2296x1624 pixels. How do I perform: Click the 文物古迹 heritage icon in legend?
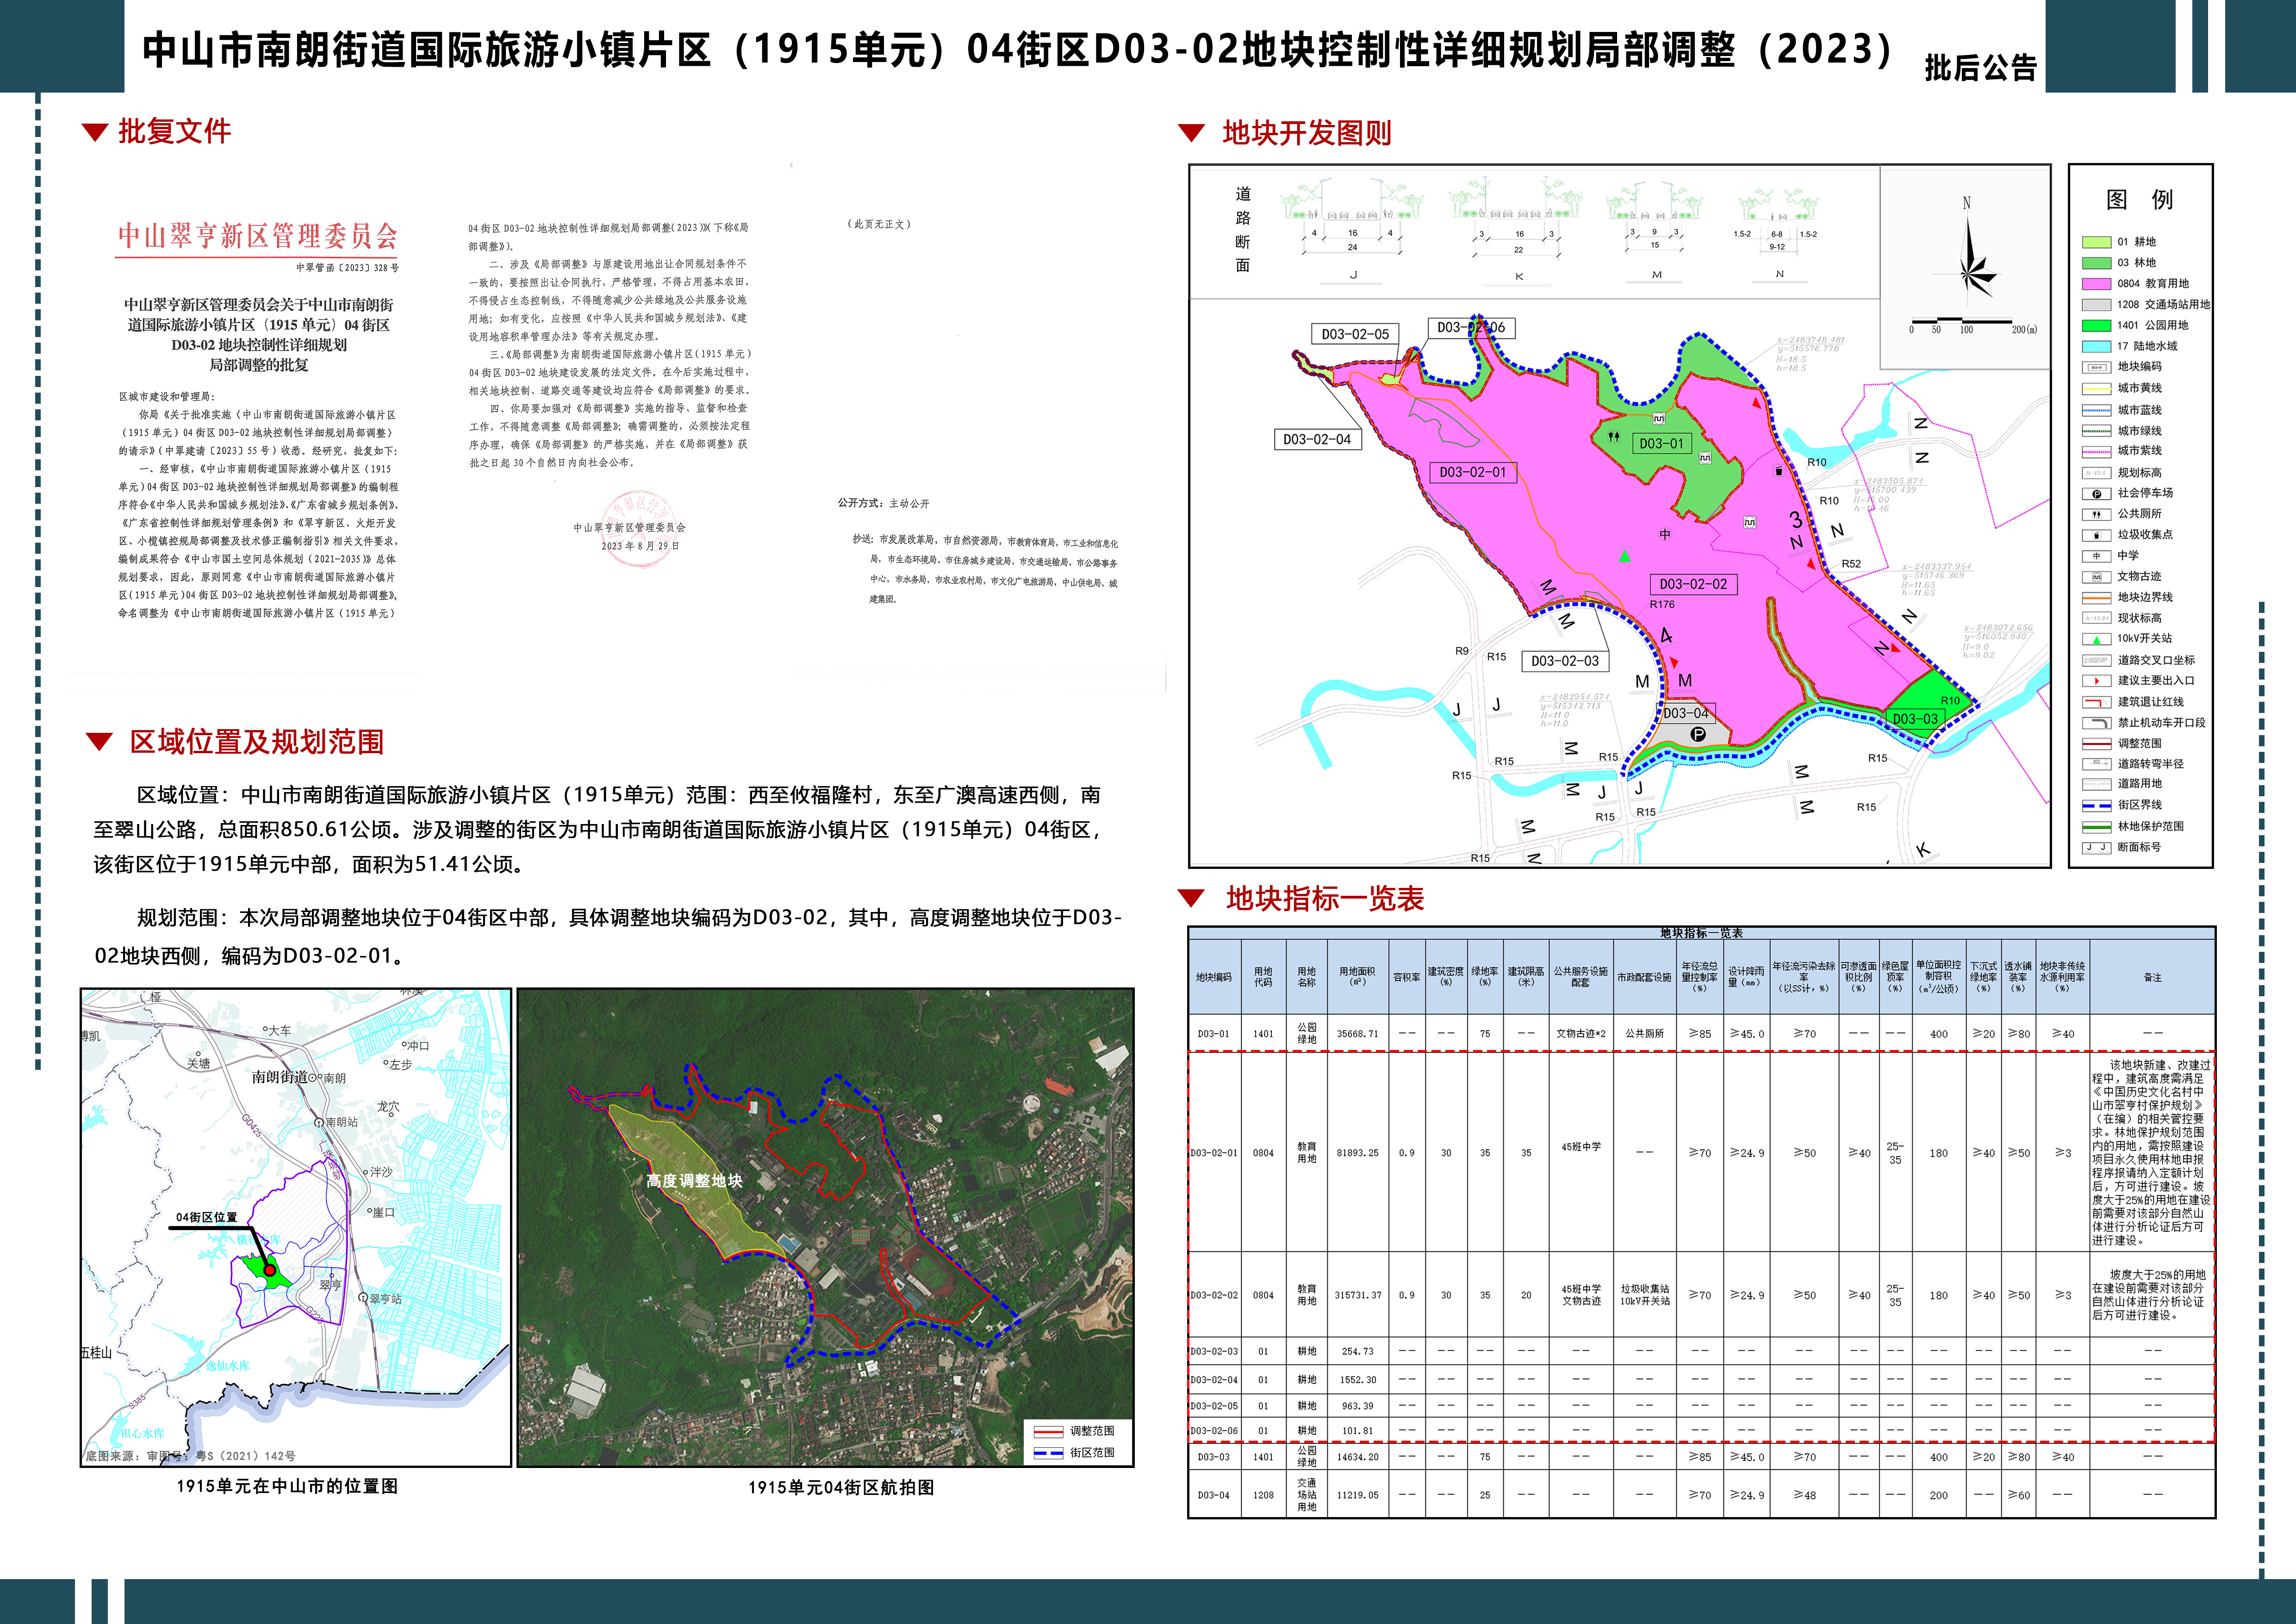point(2096,577)
